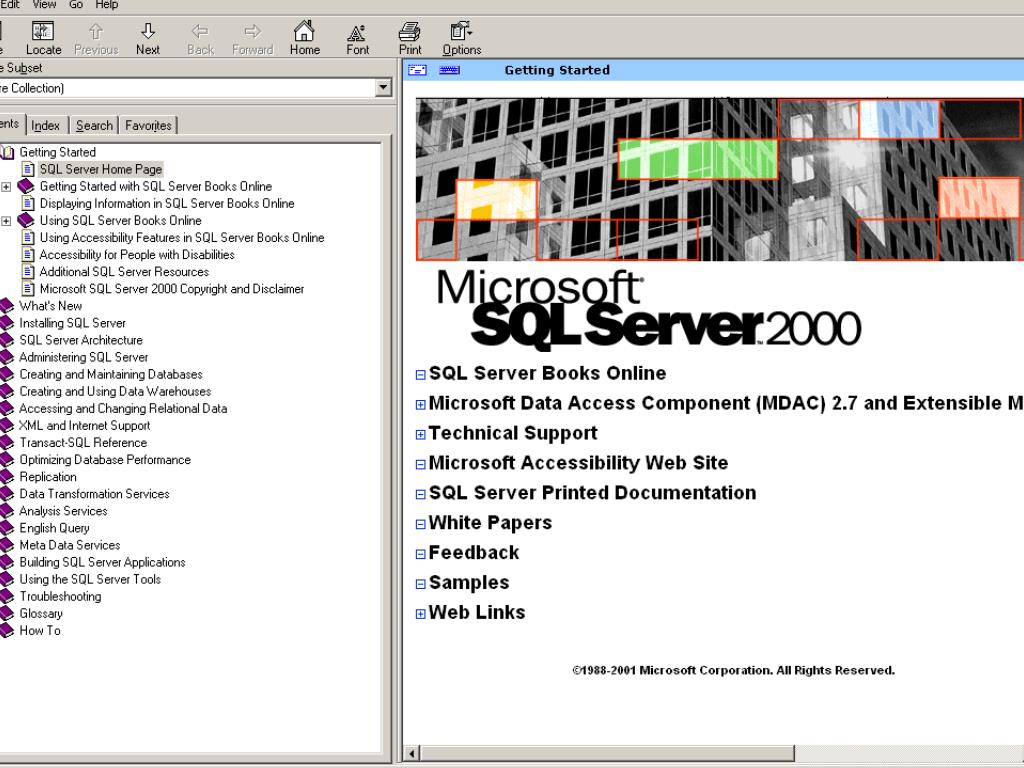Image resolution: width=1024 pixels, height=768 pixels.
Task: Switch to the Index tab
Action: tap(45, 125)
